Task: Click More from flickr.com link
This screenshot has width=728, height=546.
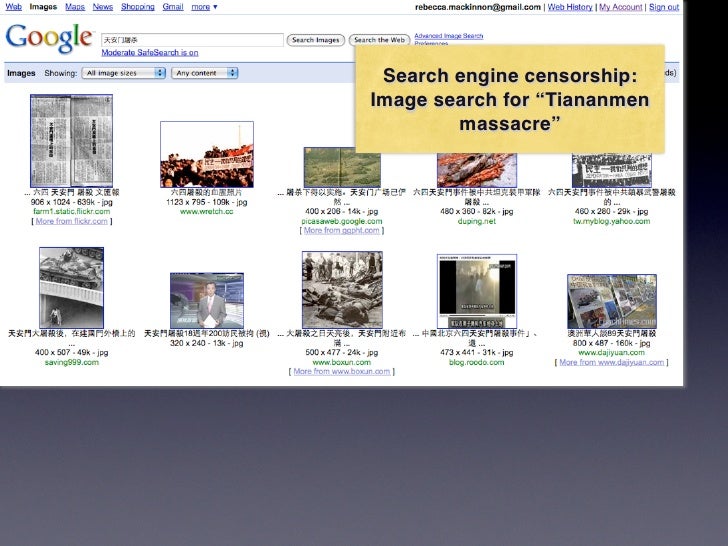Action: [x=72, y=221]
